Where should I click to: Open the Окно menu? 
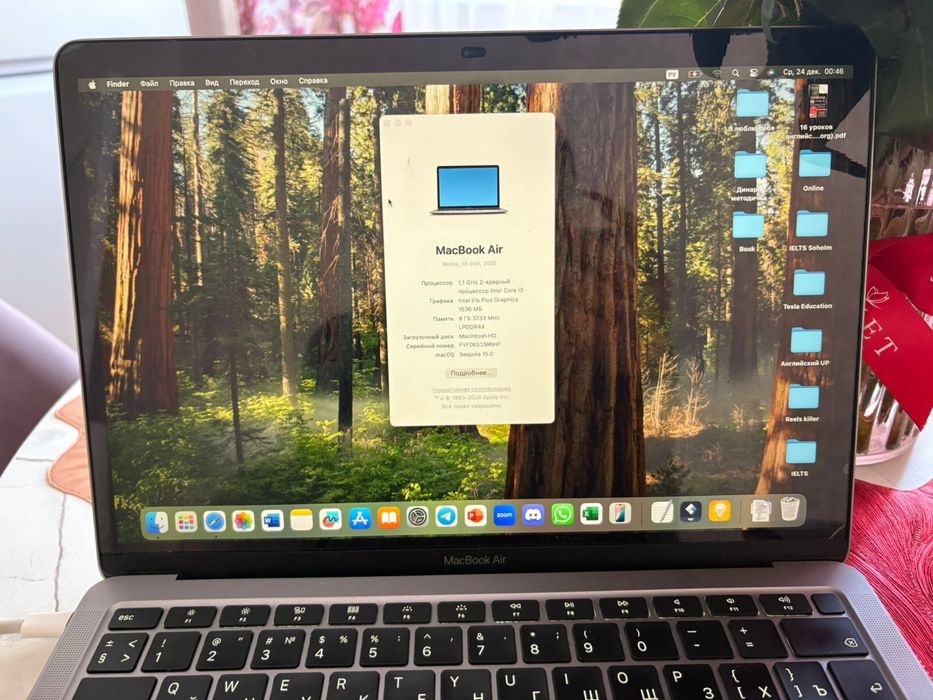click(x=278, y=82)
